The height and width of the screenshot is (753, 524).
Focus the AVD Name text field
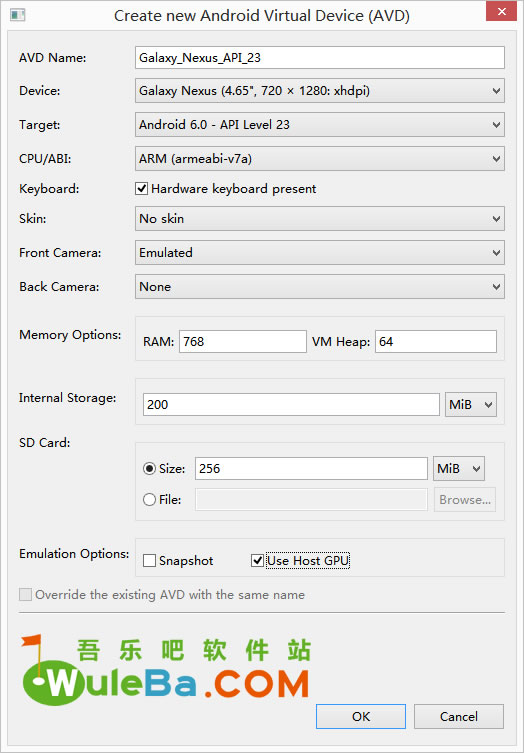pos(320,58)
